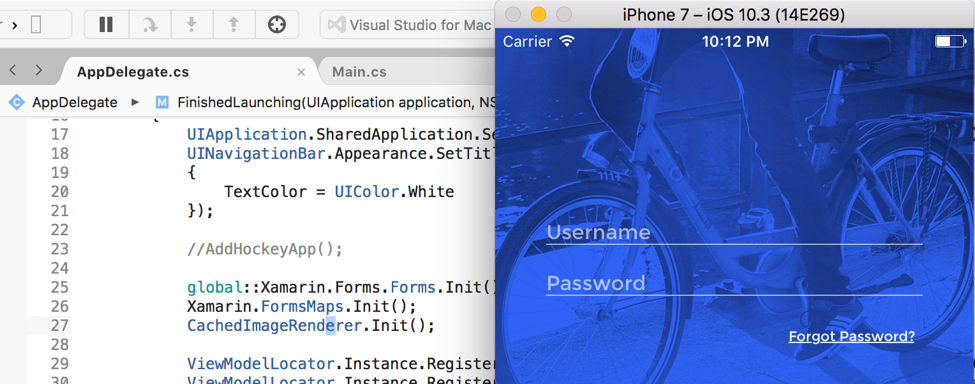
Task: Click the method icon beside FinishedLaunching
Action: 162,103
